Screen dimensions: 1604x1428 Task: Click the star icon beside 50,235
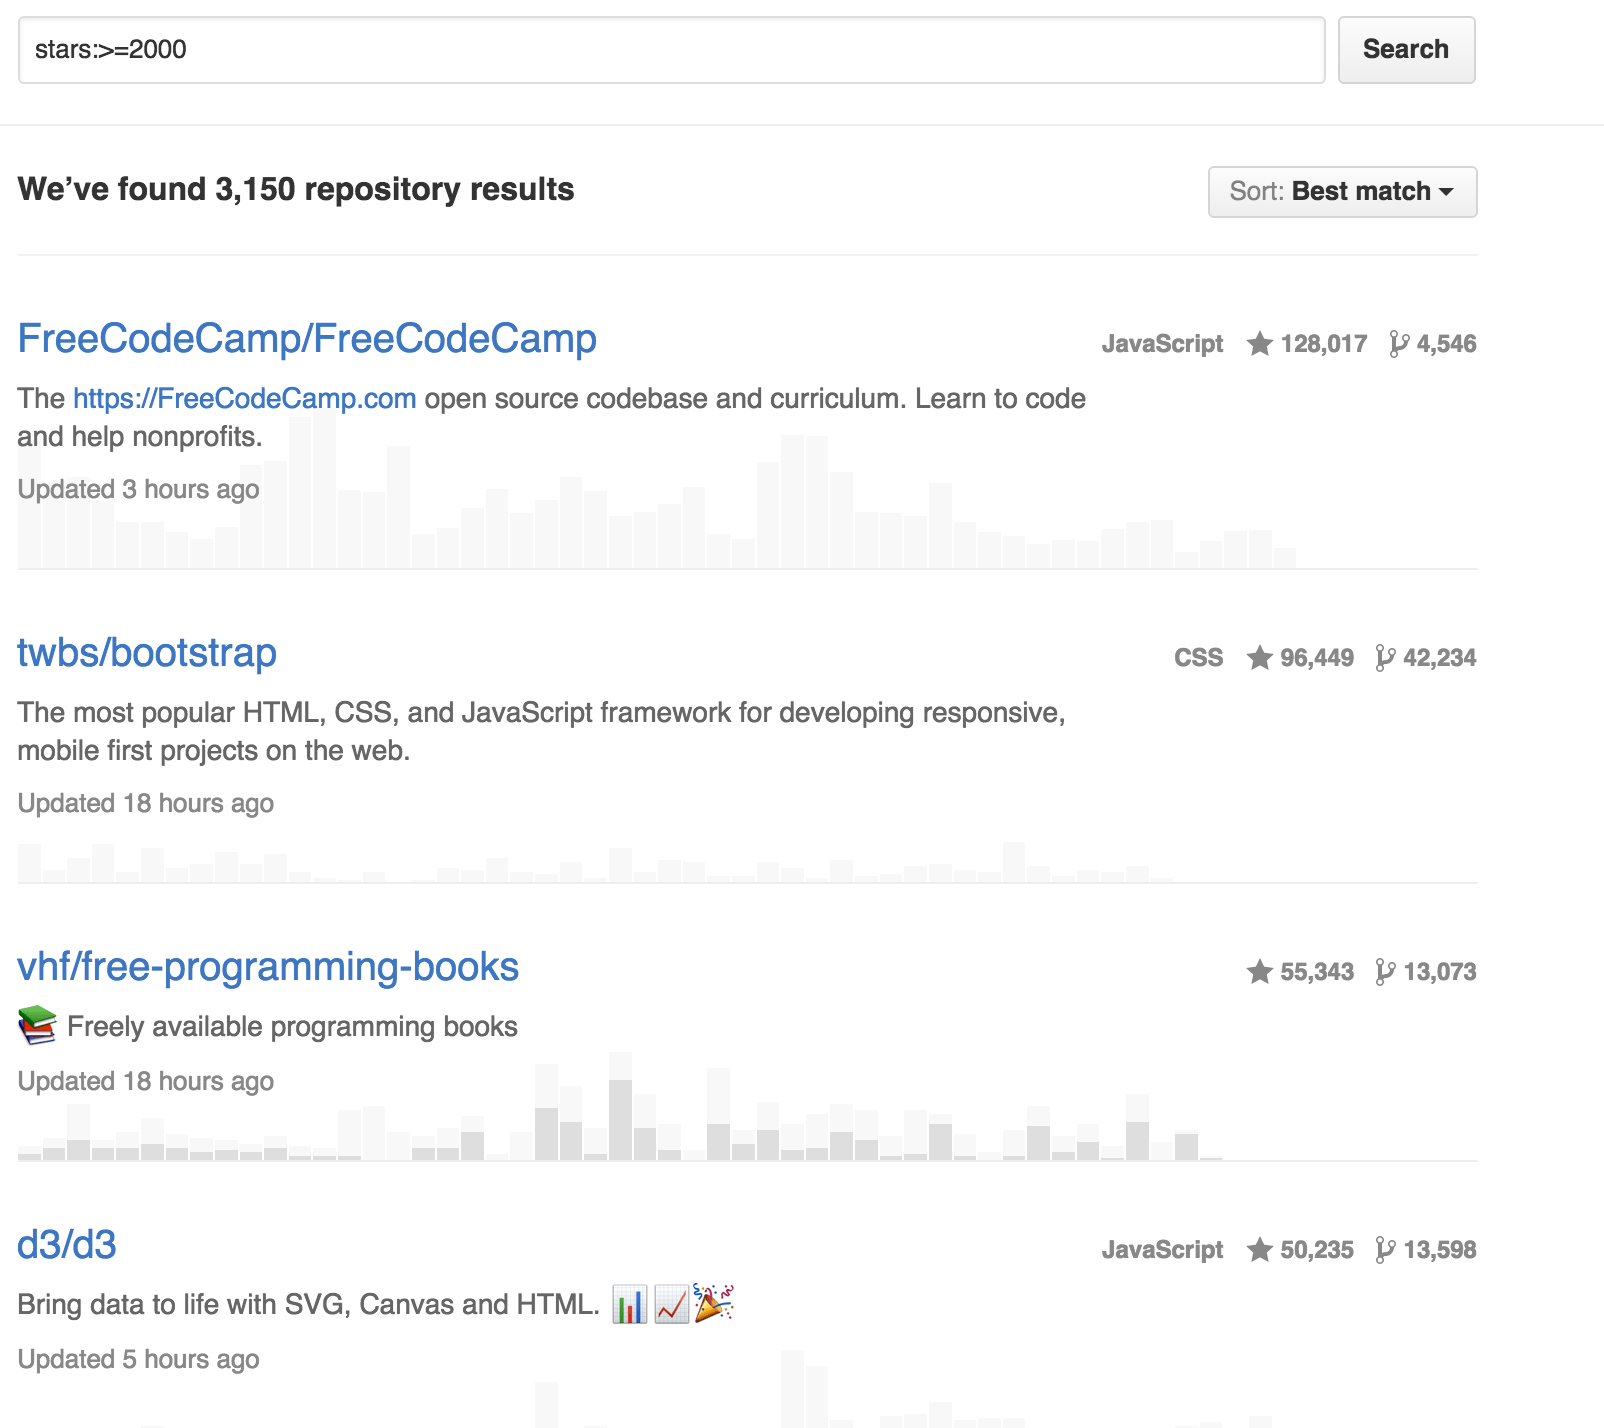(x=1260, y=1250)
